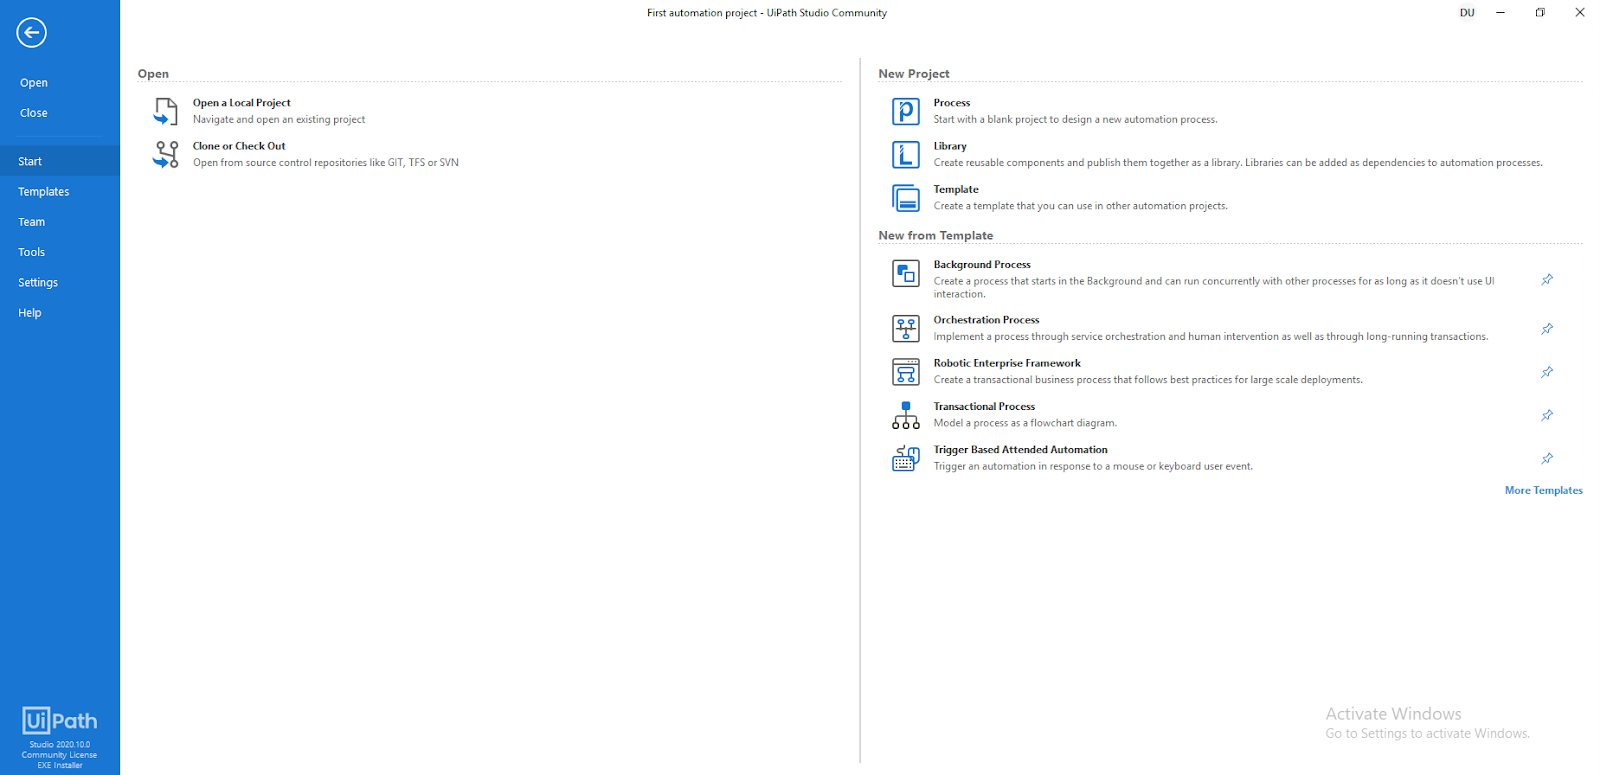Open the More Templates link
The image size is (1600, 775).
pyautogui.click(x=1543, y=490)
